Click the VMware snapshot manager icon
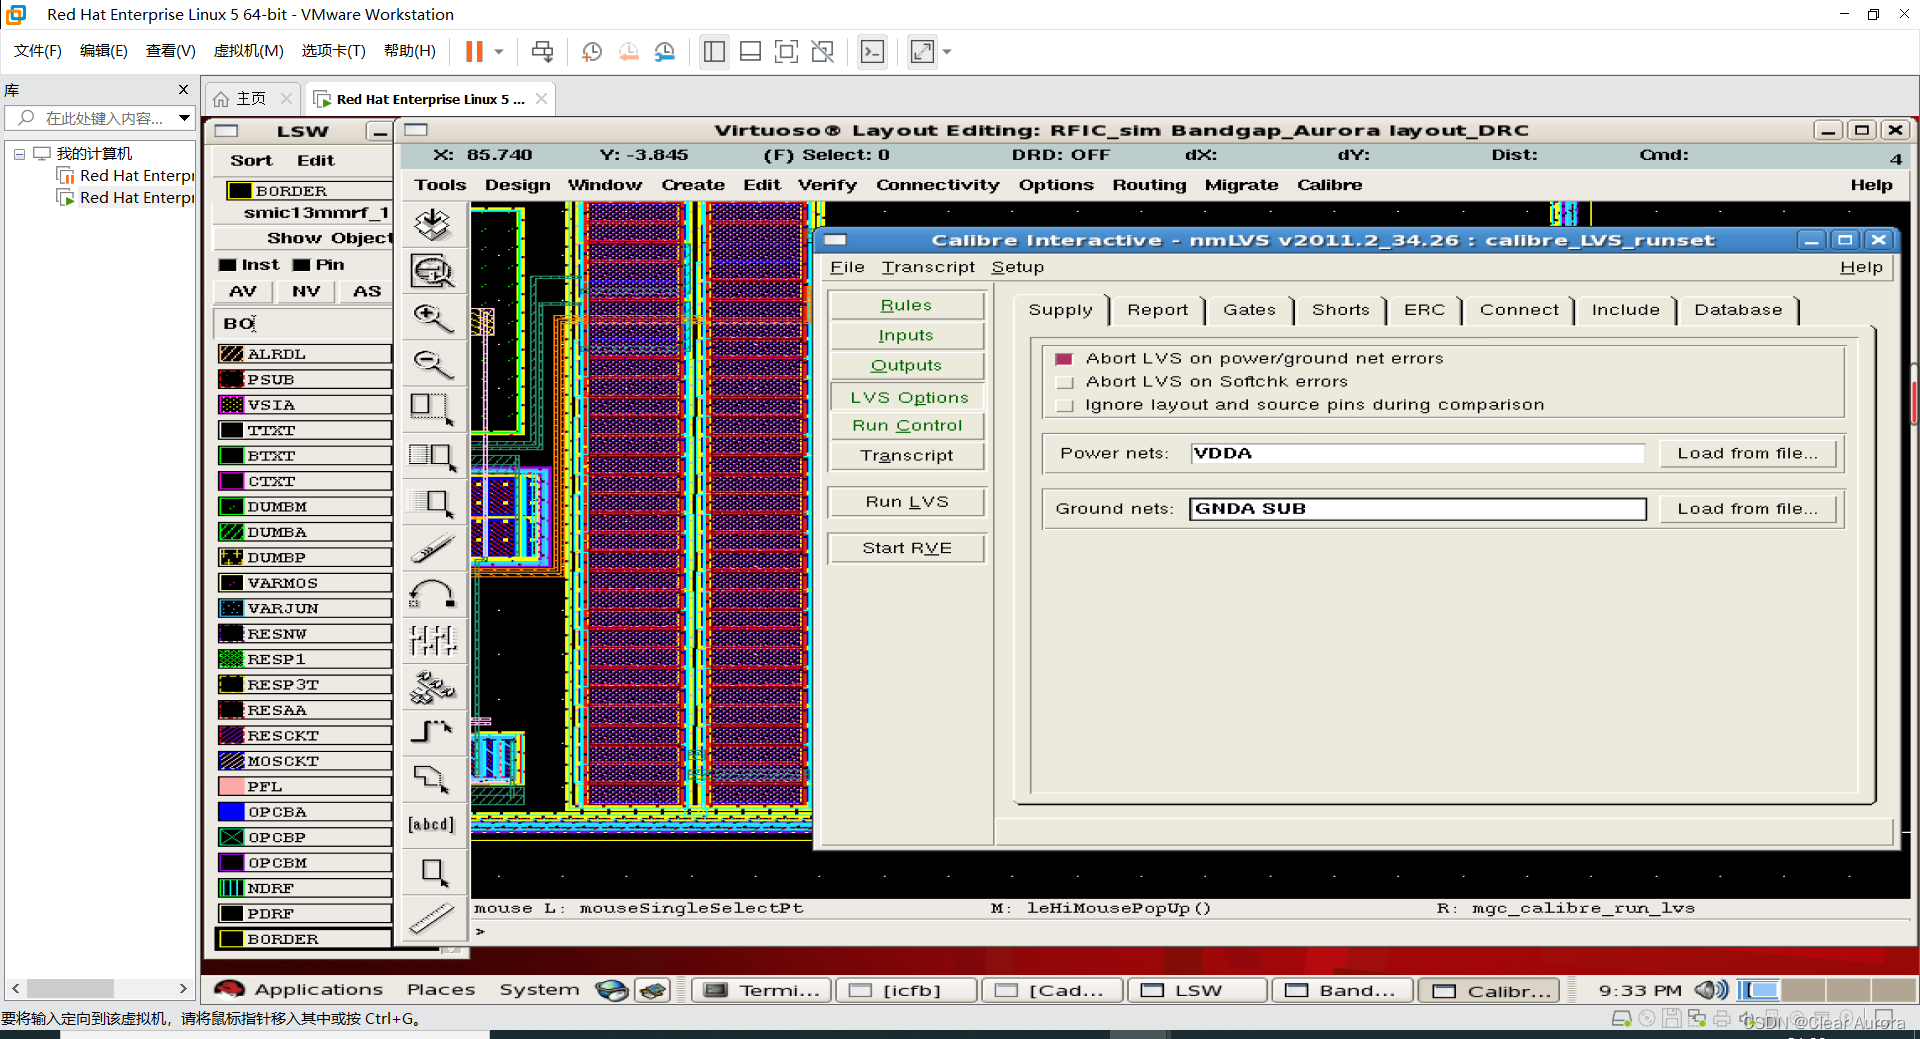The width and height of the screenshot is (1920, 1039). pyautogui.click(x=665, y=51)
